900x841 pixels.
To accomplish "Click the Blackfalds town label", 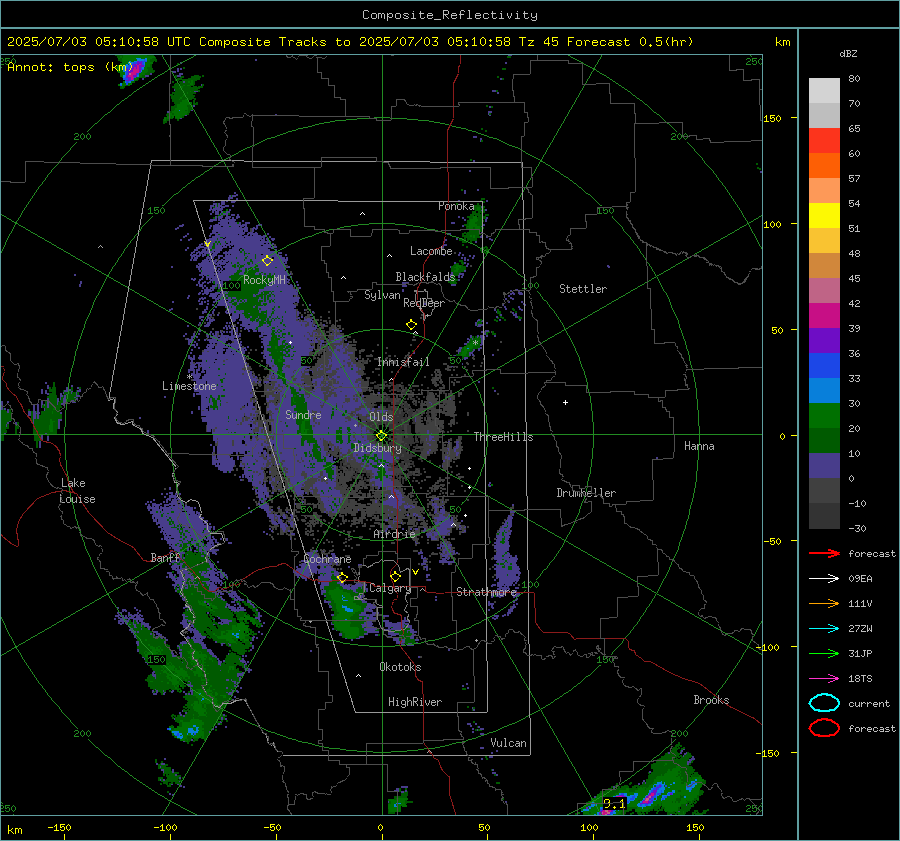I will tap(425, 277).
